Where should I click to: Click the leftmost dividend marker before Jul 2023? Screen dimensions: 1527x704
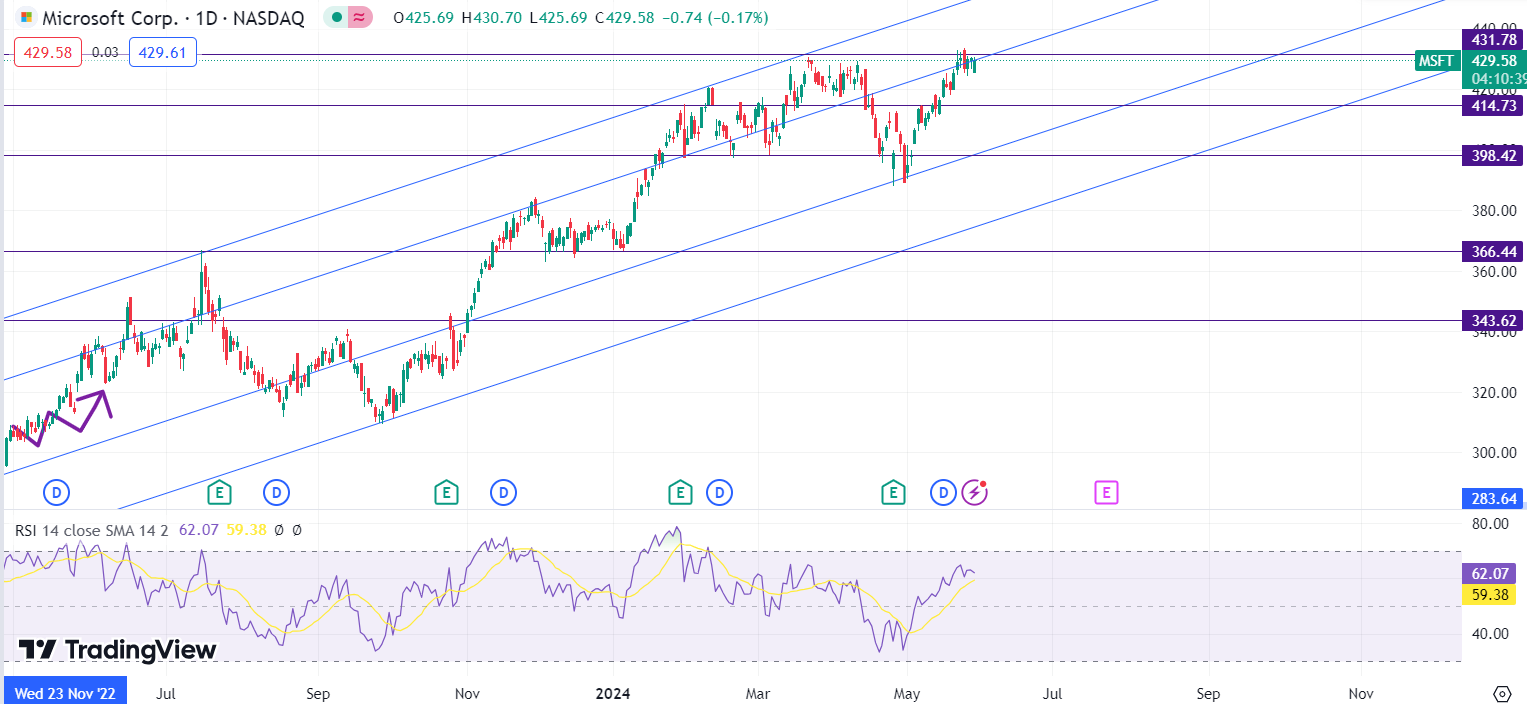pyautogui.click(x=57, y=492)
